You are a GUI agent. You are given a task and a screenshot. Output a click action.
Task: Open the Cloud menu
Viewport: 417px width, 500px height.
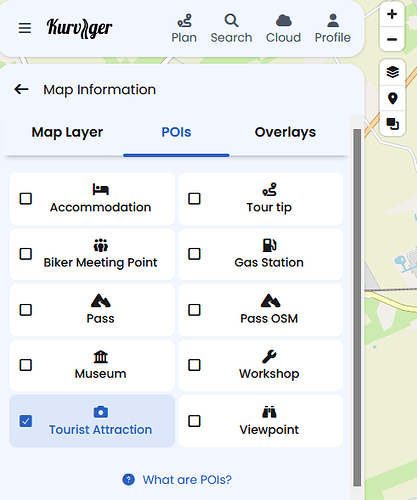(283, 29)
